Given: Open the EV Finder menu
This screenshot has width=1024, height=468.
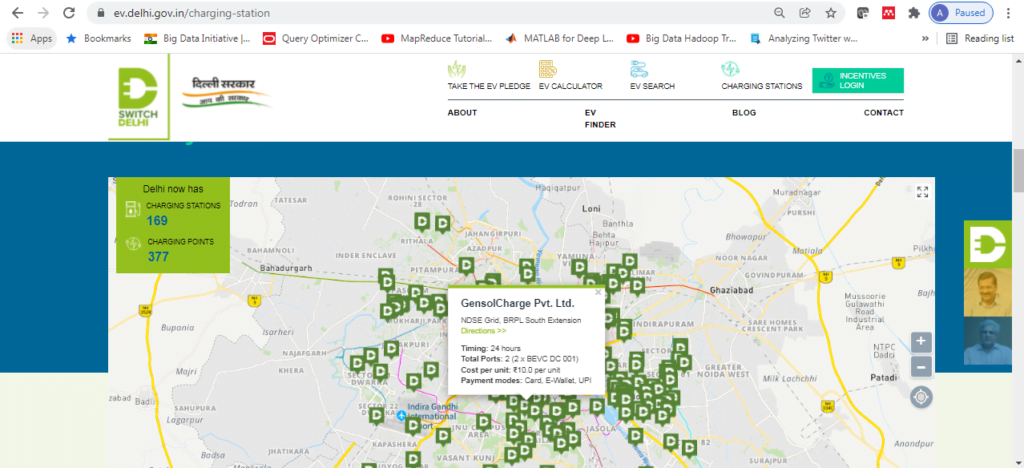Looking at the screenshot, I should (600, 118).
